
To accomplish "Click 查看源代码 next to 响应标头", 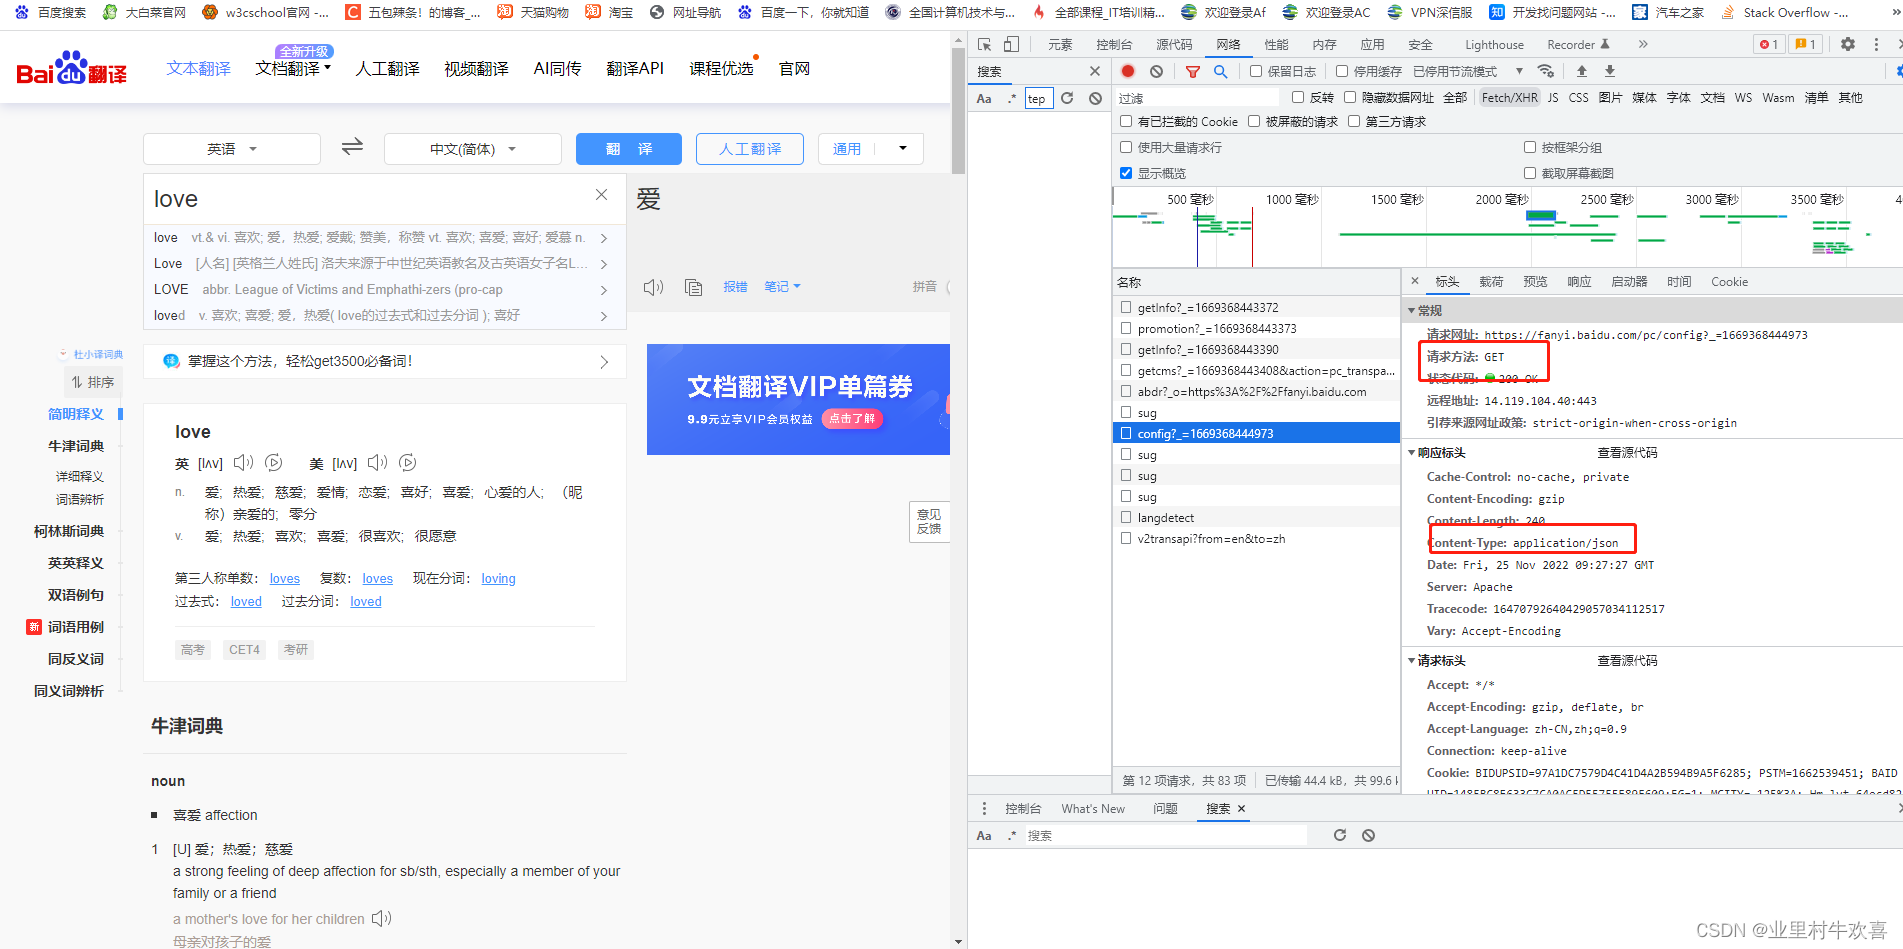I will 1627,452.
